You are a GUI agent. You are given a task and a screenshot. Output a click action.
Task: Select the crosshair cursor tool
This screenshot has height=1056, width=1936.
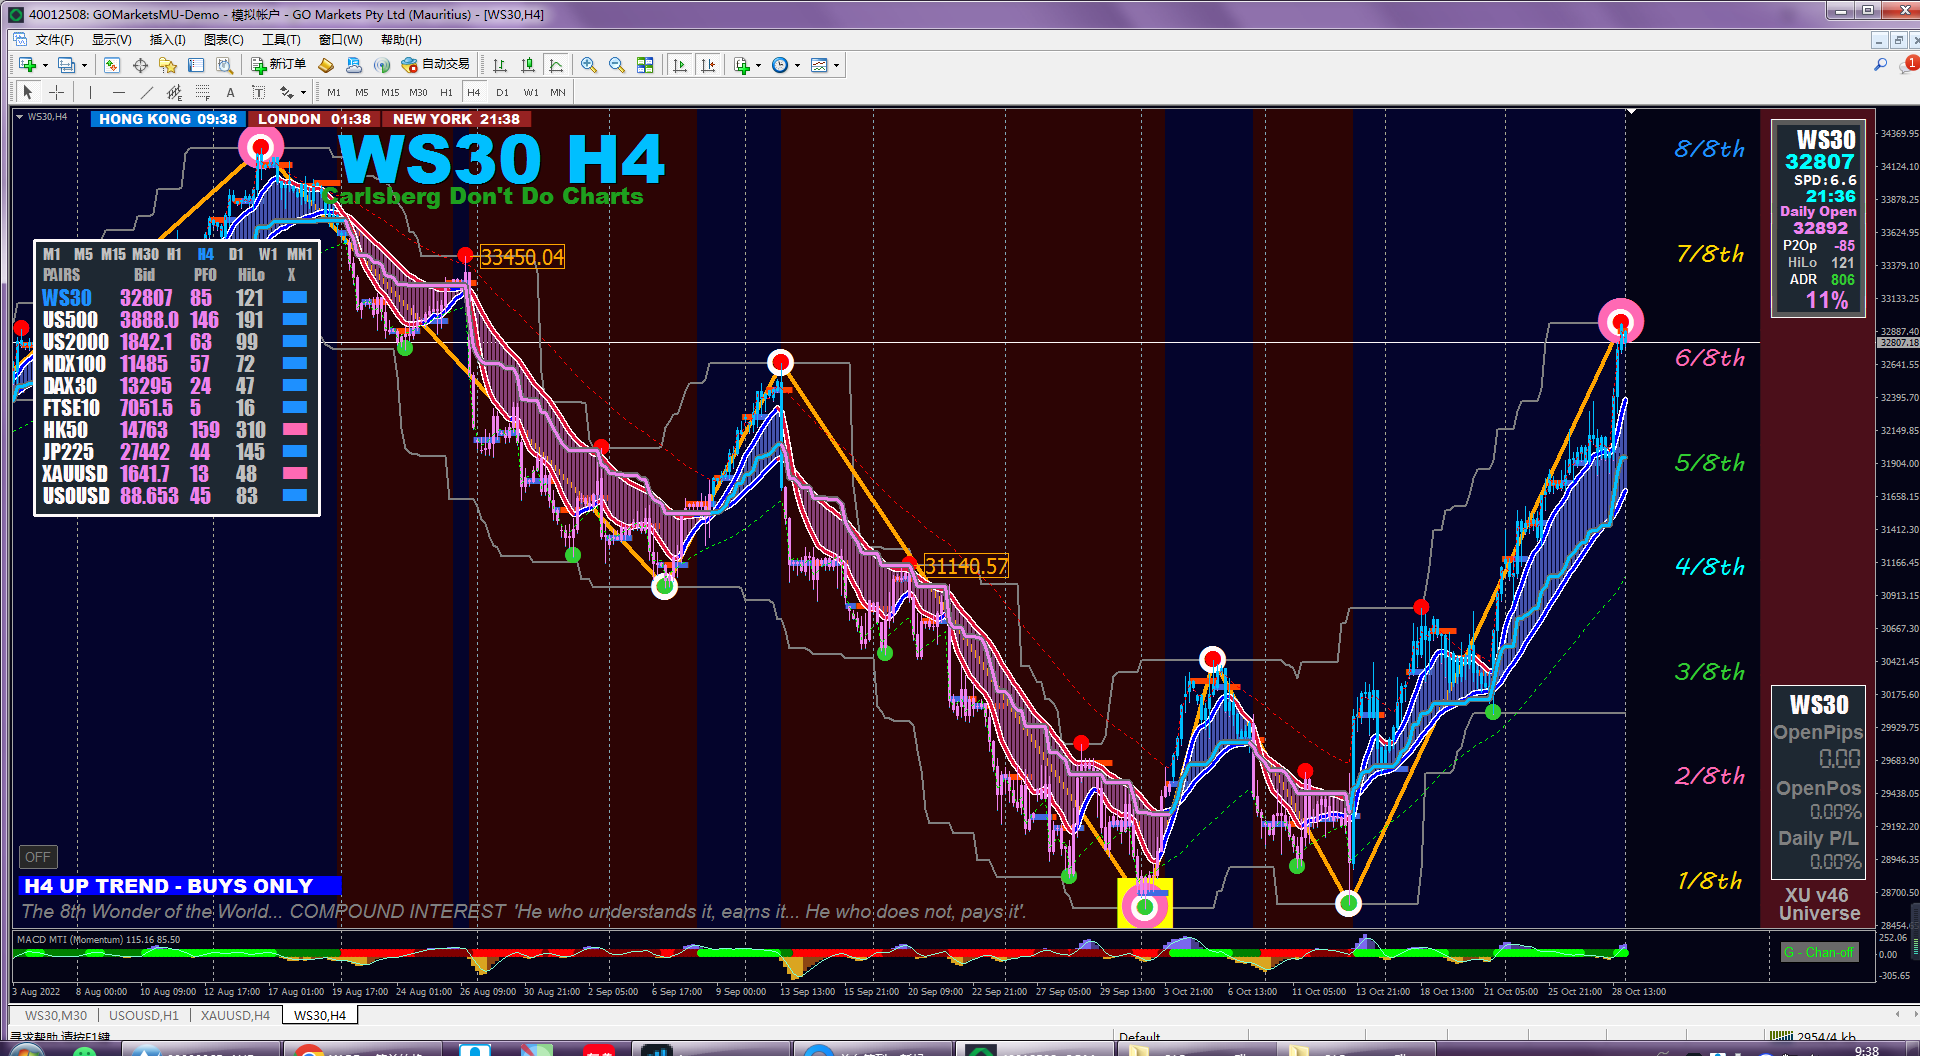coord(57,92)
